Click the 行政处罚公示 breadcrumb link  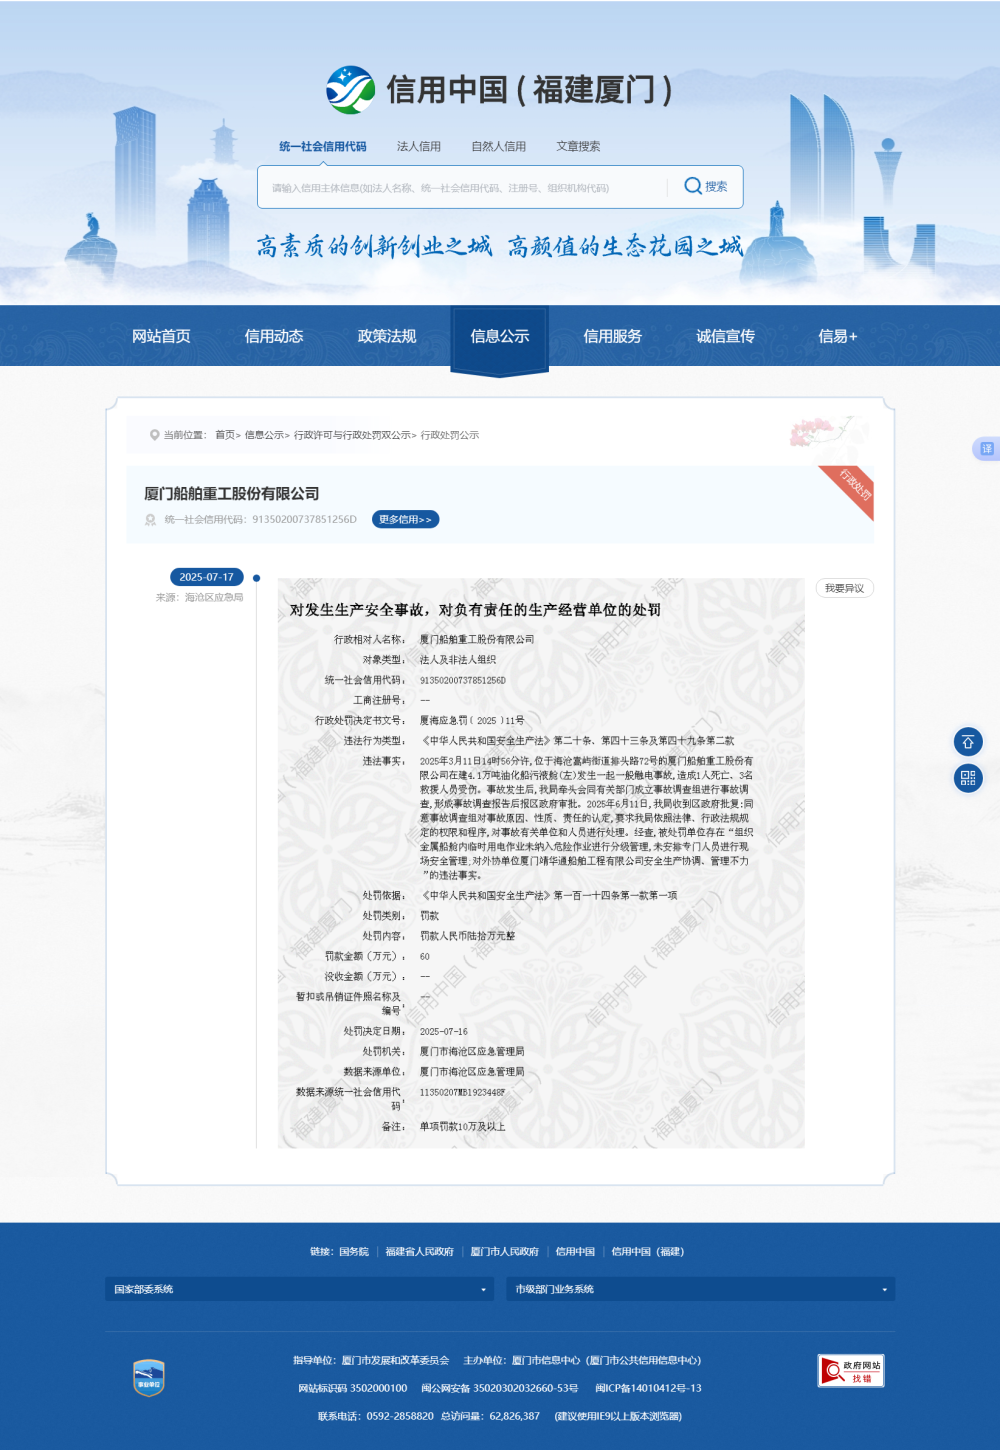(x=450, y=435)
